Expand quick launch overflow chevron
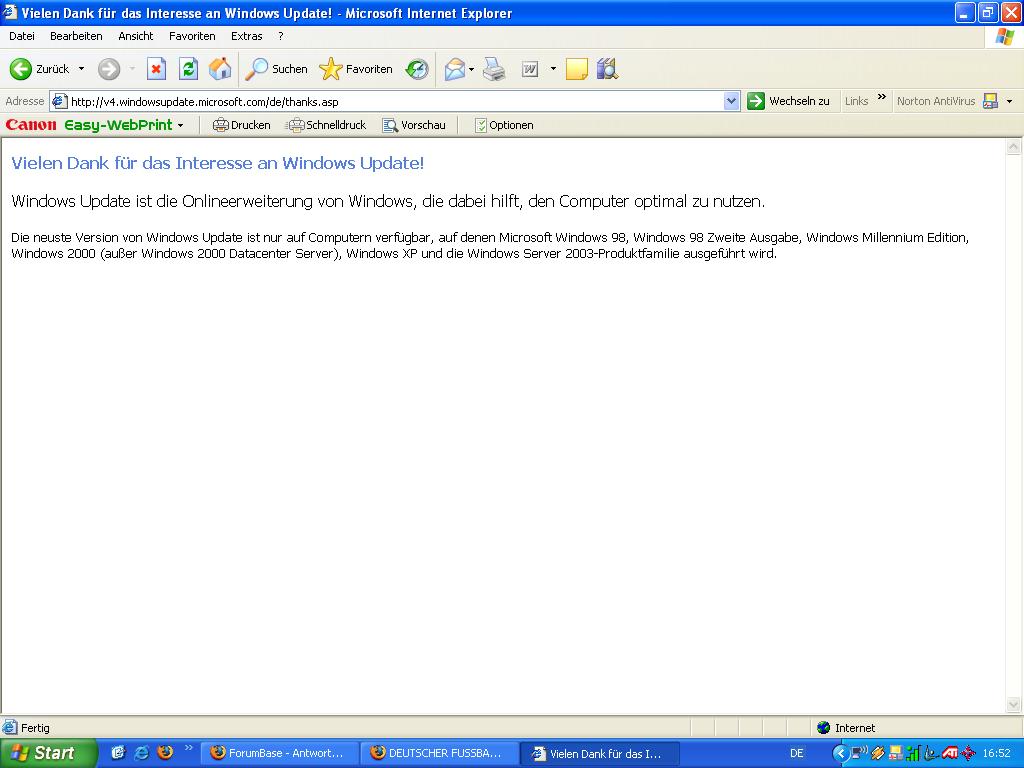 189,748
